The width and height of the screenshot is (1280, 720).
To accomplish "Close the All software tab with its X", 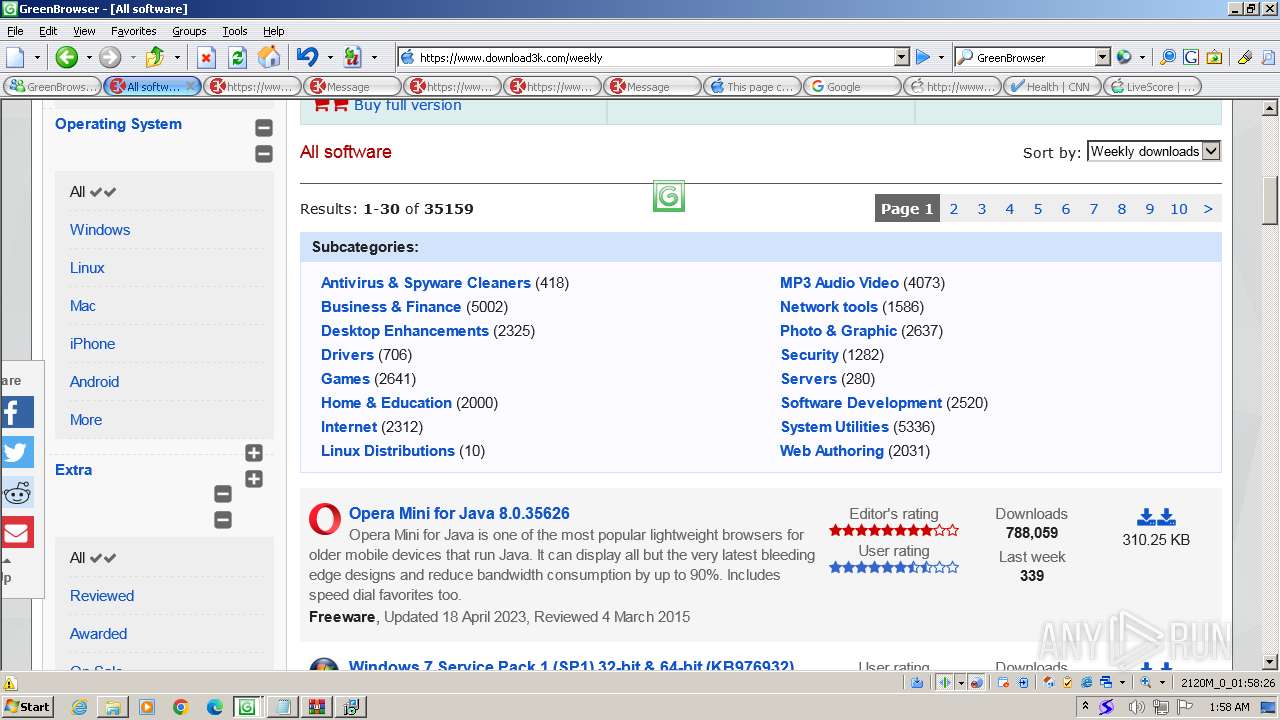I will (191, 86).
